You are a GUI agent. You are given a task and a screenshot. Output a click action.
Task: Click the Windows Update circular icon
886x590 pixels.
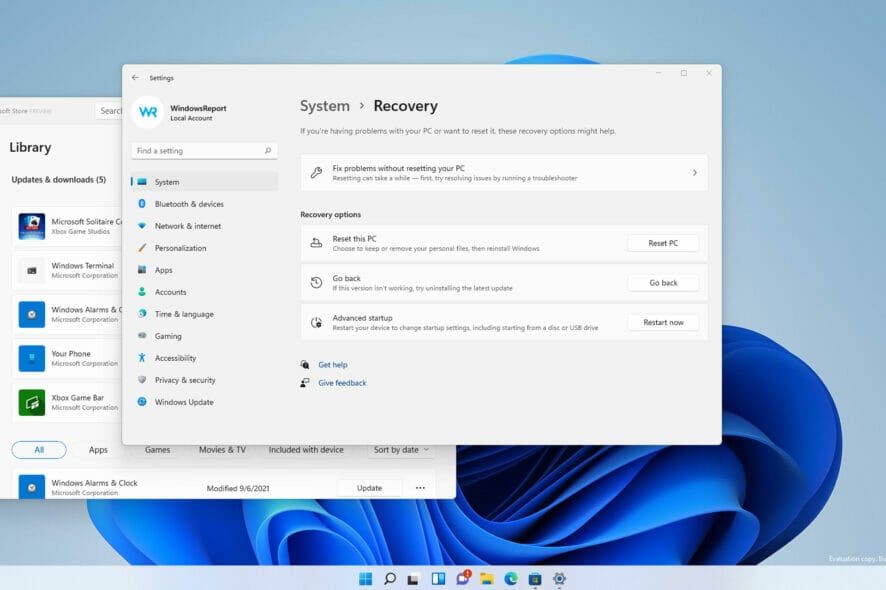(x=142, y=402)
